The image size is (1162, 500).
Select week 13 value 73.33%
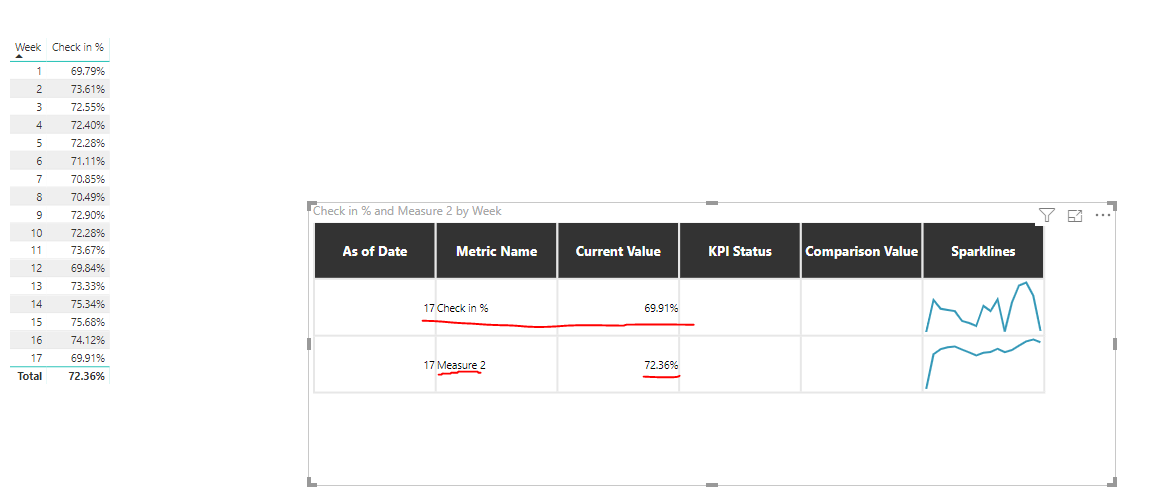[x=87, y=286]
